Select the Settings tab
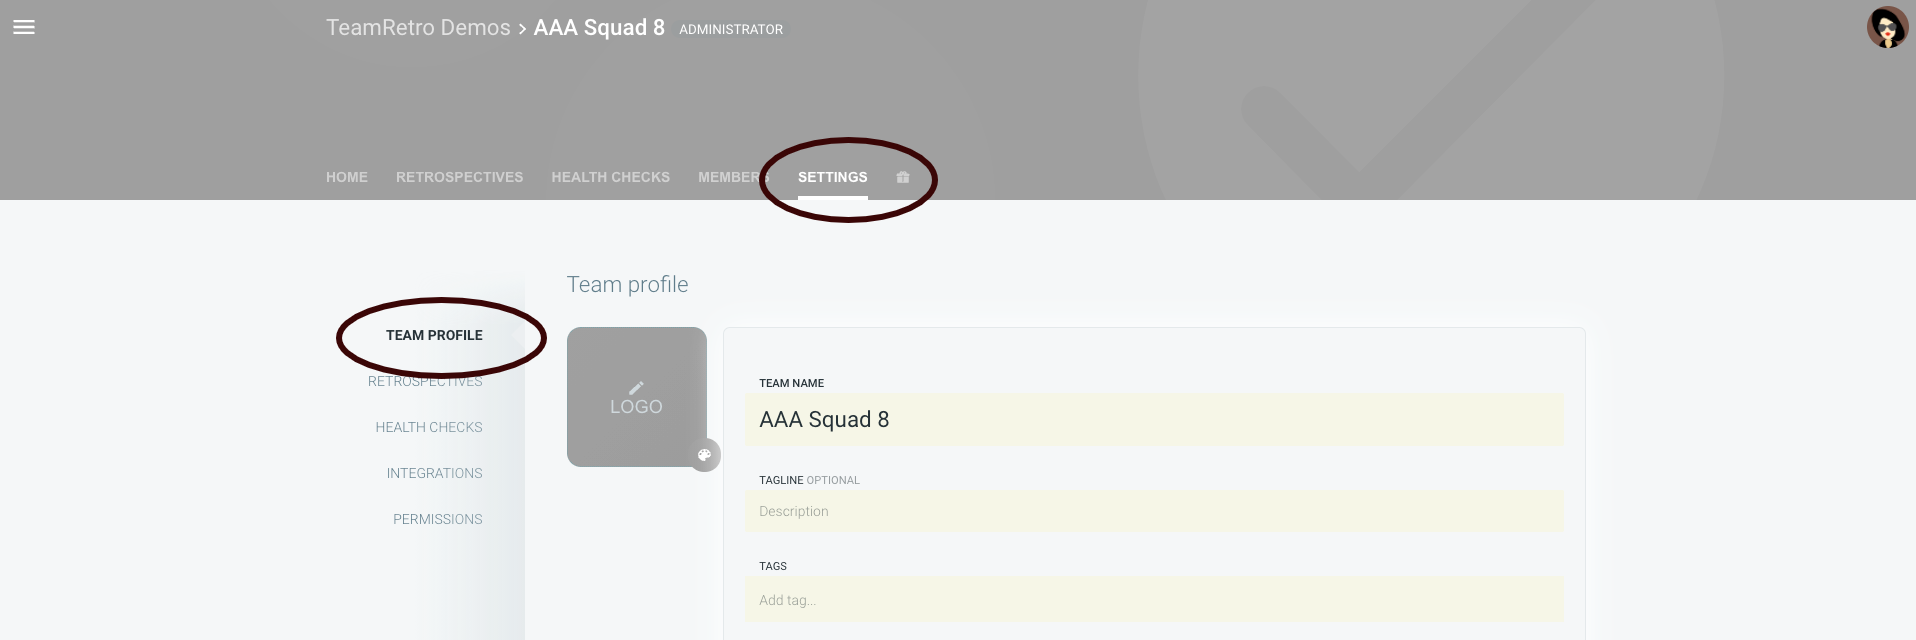The image size is (1916, 640). click(832, 177)
